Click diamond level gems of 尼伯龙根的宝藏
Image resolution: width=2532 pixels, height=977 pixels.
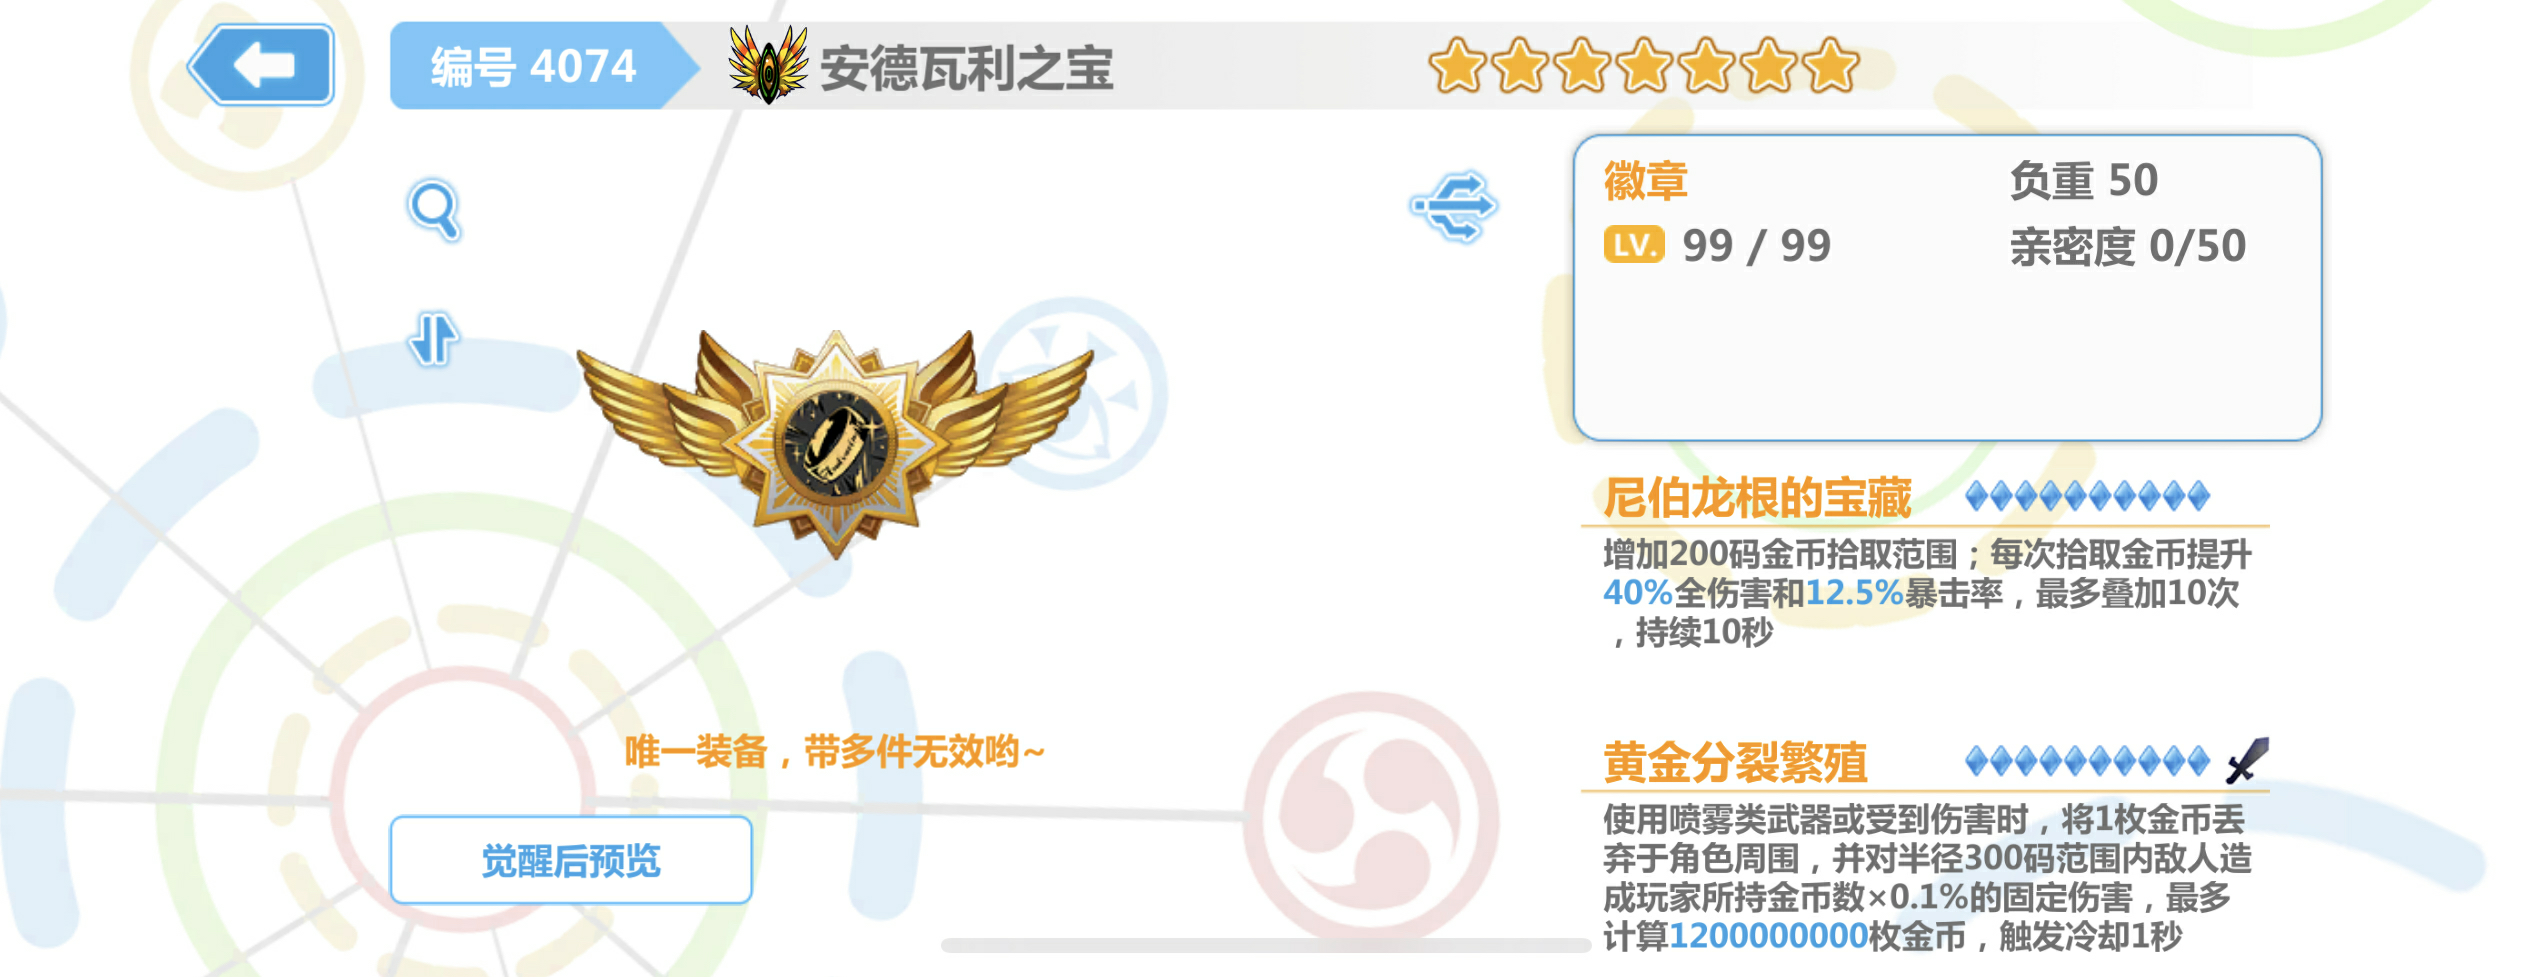2087,496
